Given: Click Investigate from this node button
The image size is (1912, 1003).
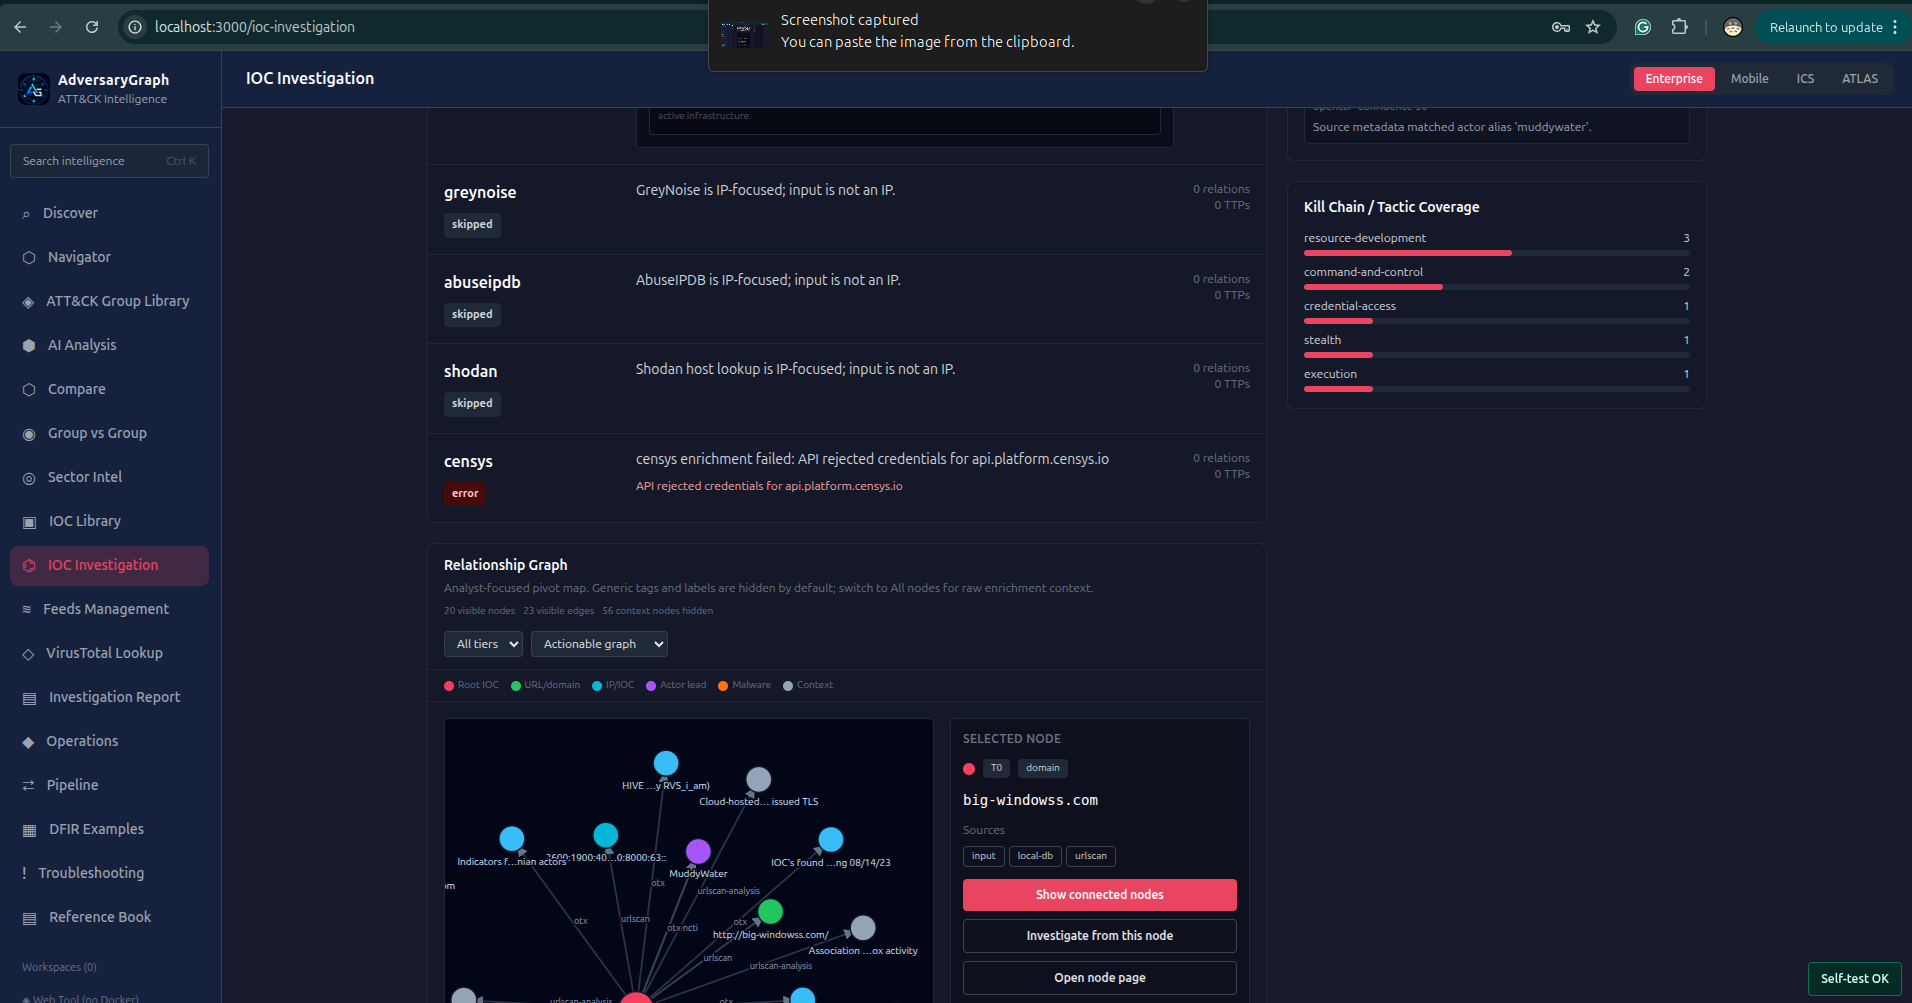Looking at the screenshot, I should pos(1100,936).
